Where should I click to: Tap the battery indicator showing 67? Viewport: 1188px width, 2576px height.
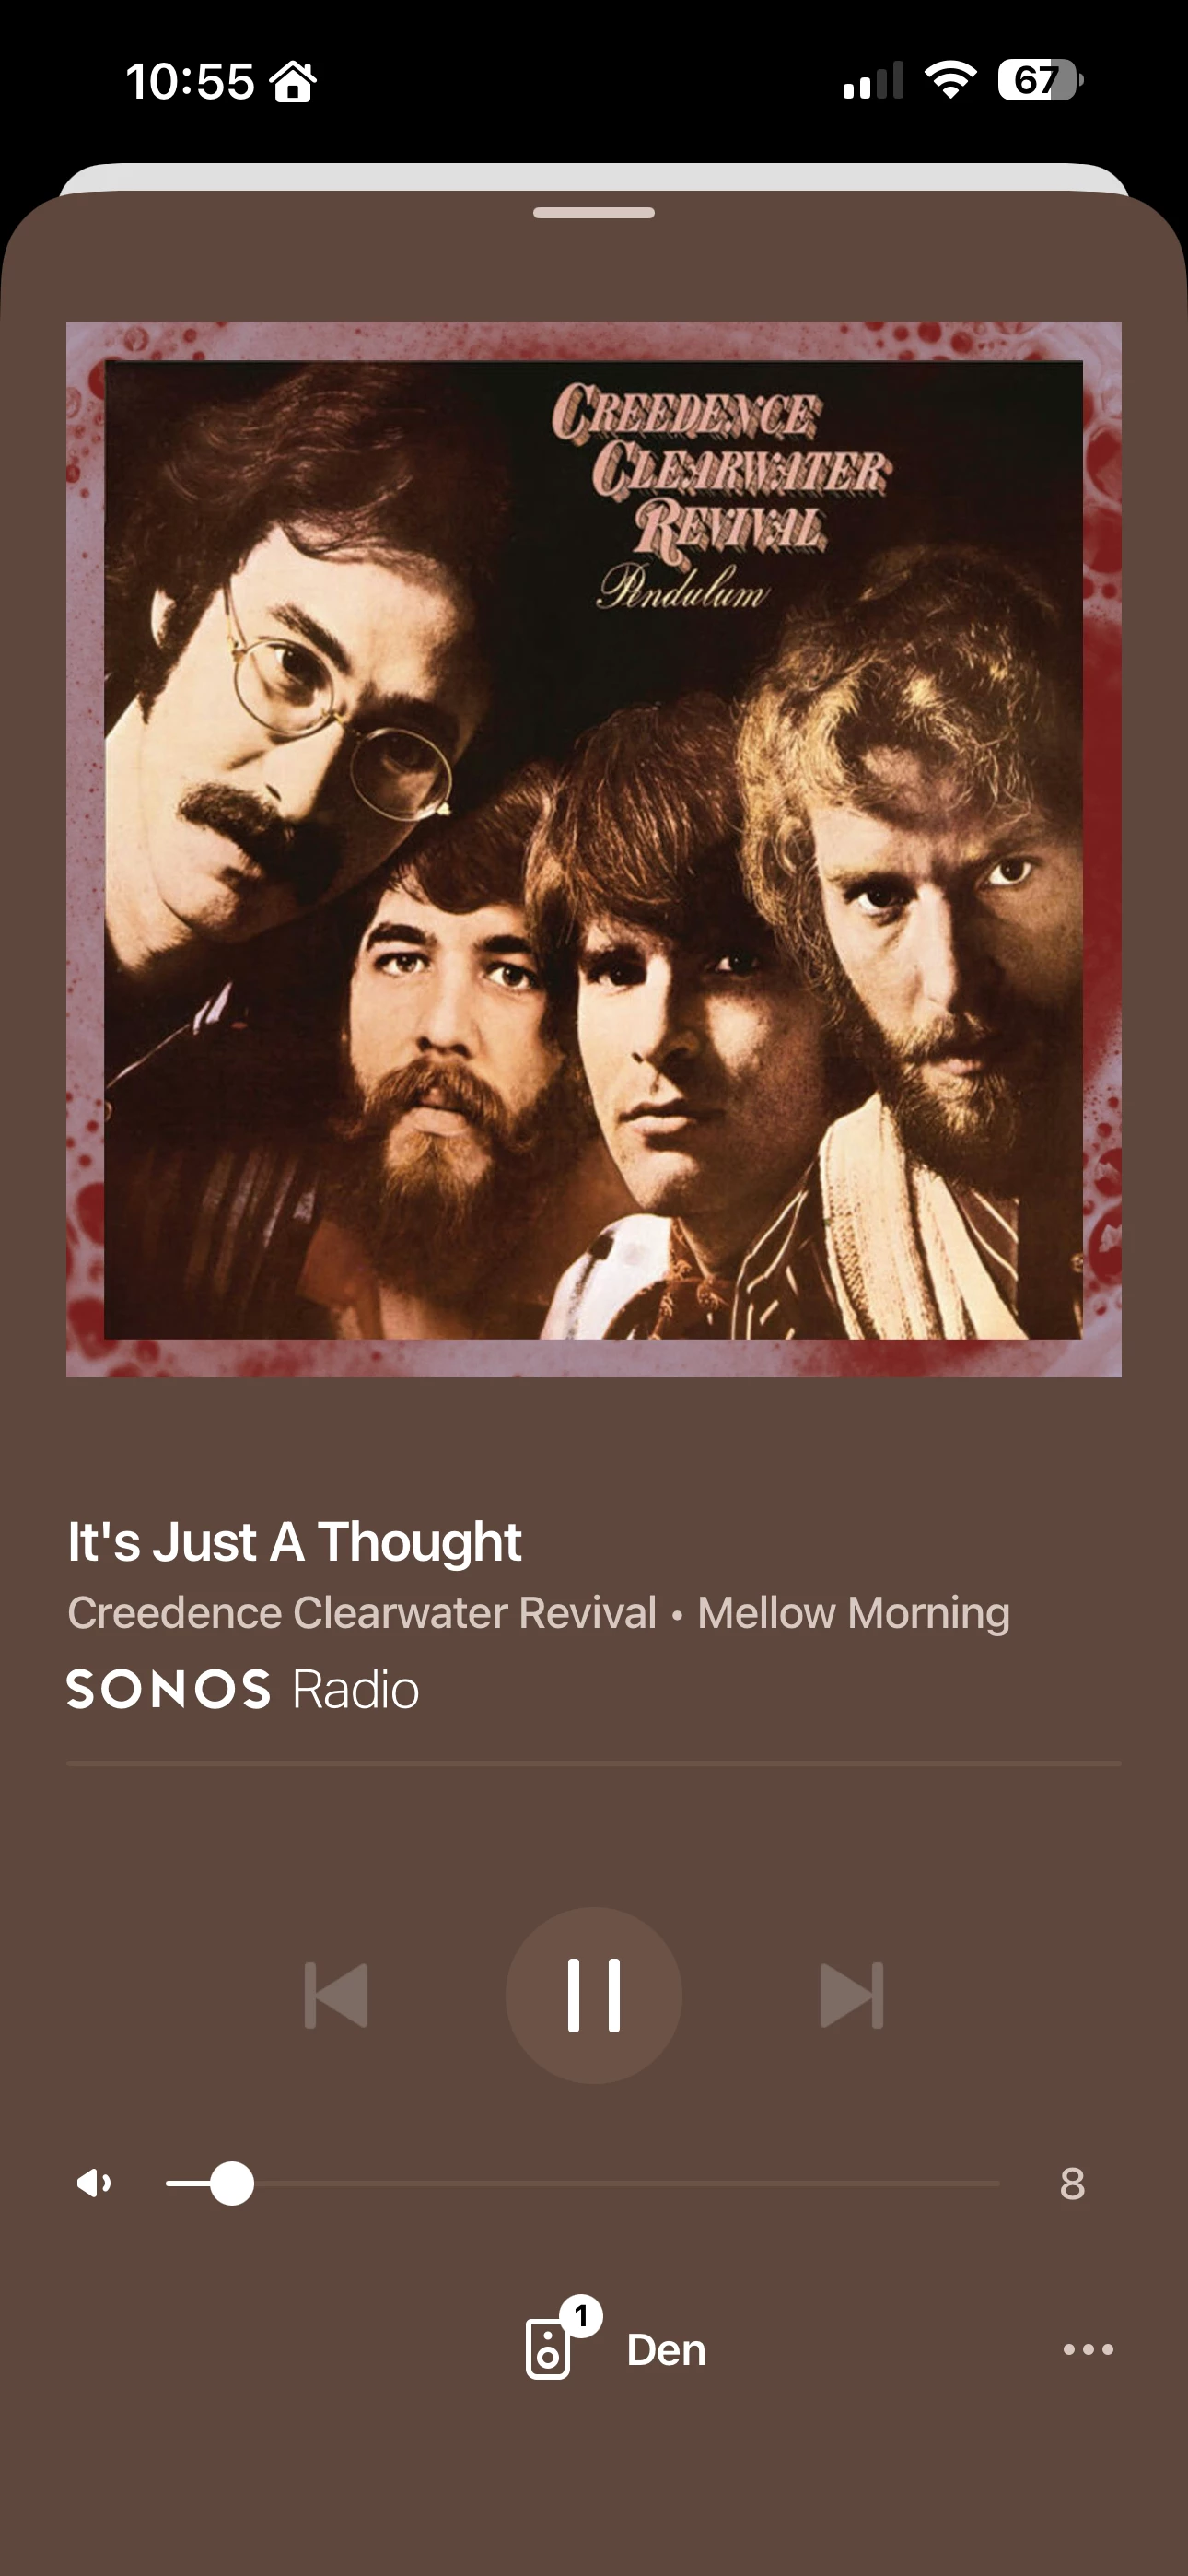tap(1040, 80)
